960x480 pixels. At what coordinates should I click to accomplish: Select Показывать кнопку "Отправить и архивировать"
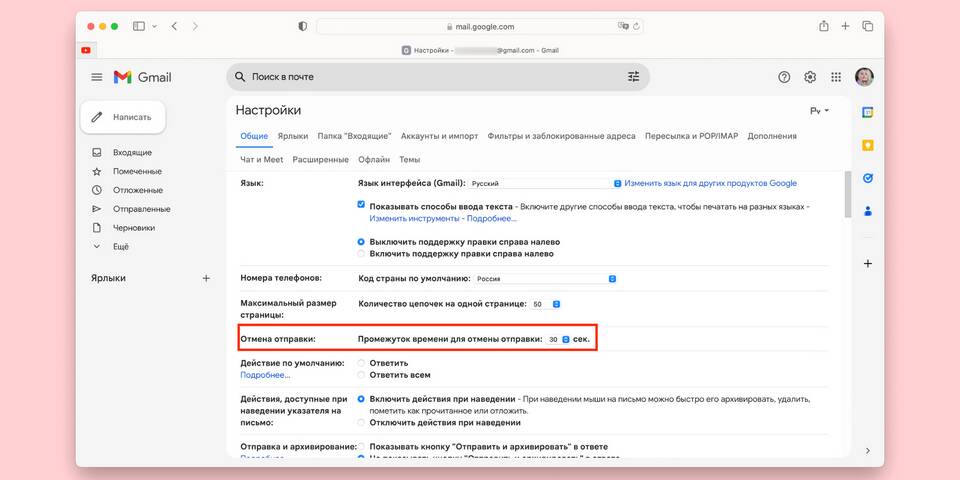(x=361, y=446)
